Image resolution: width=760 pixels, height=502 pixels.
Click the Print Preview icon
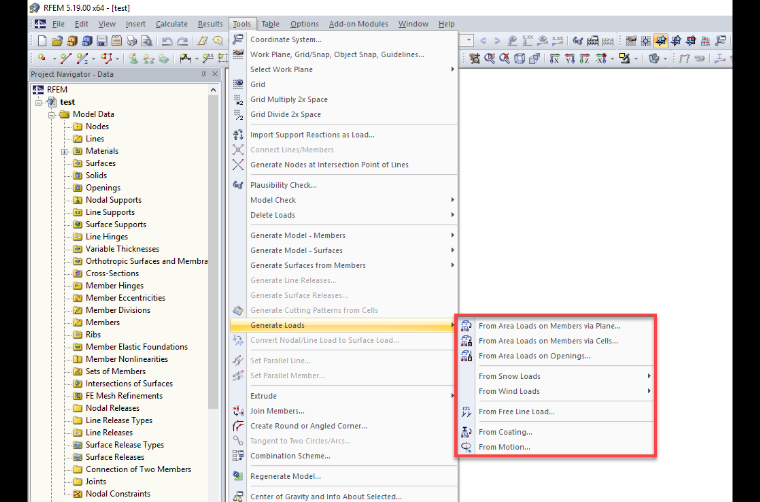[146, 41]
